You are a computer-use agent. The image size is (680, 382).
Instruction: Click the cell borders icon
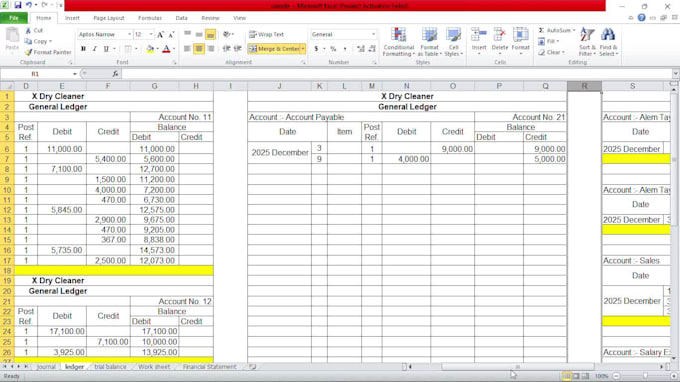pos(128,49)
